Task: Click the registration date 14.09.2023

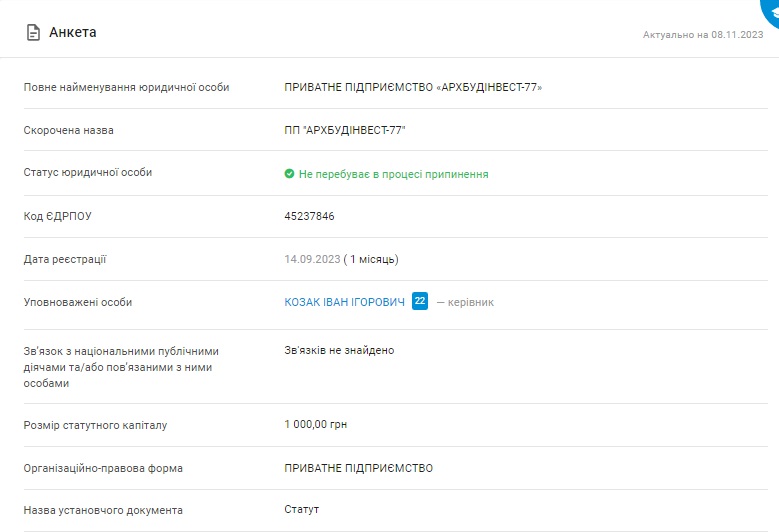Action: coord(311,260)
